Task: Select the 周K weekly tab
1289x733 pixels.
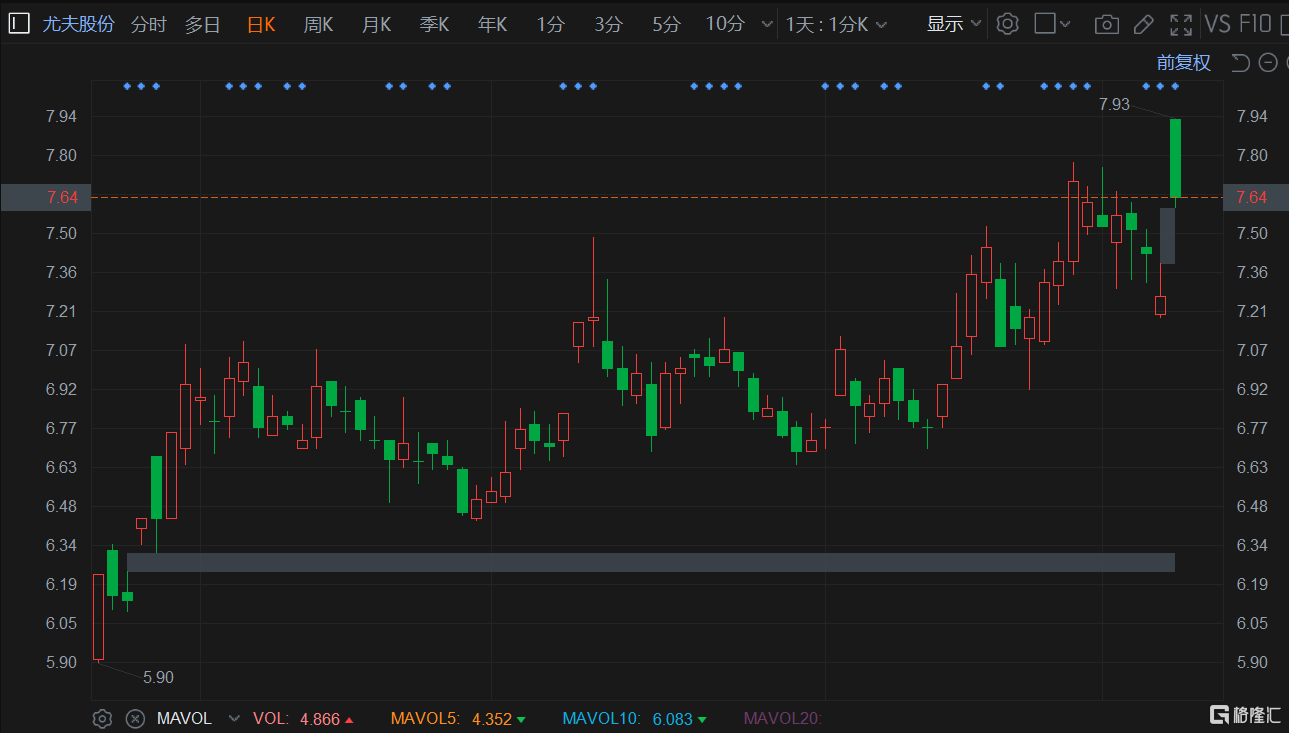Action: 318,25
